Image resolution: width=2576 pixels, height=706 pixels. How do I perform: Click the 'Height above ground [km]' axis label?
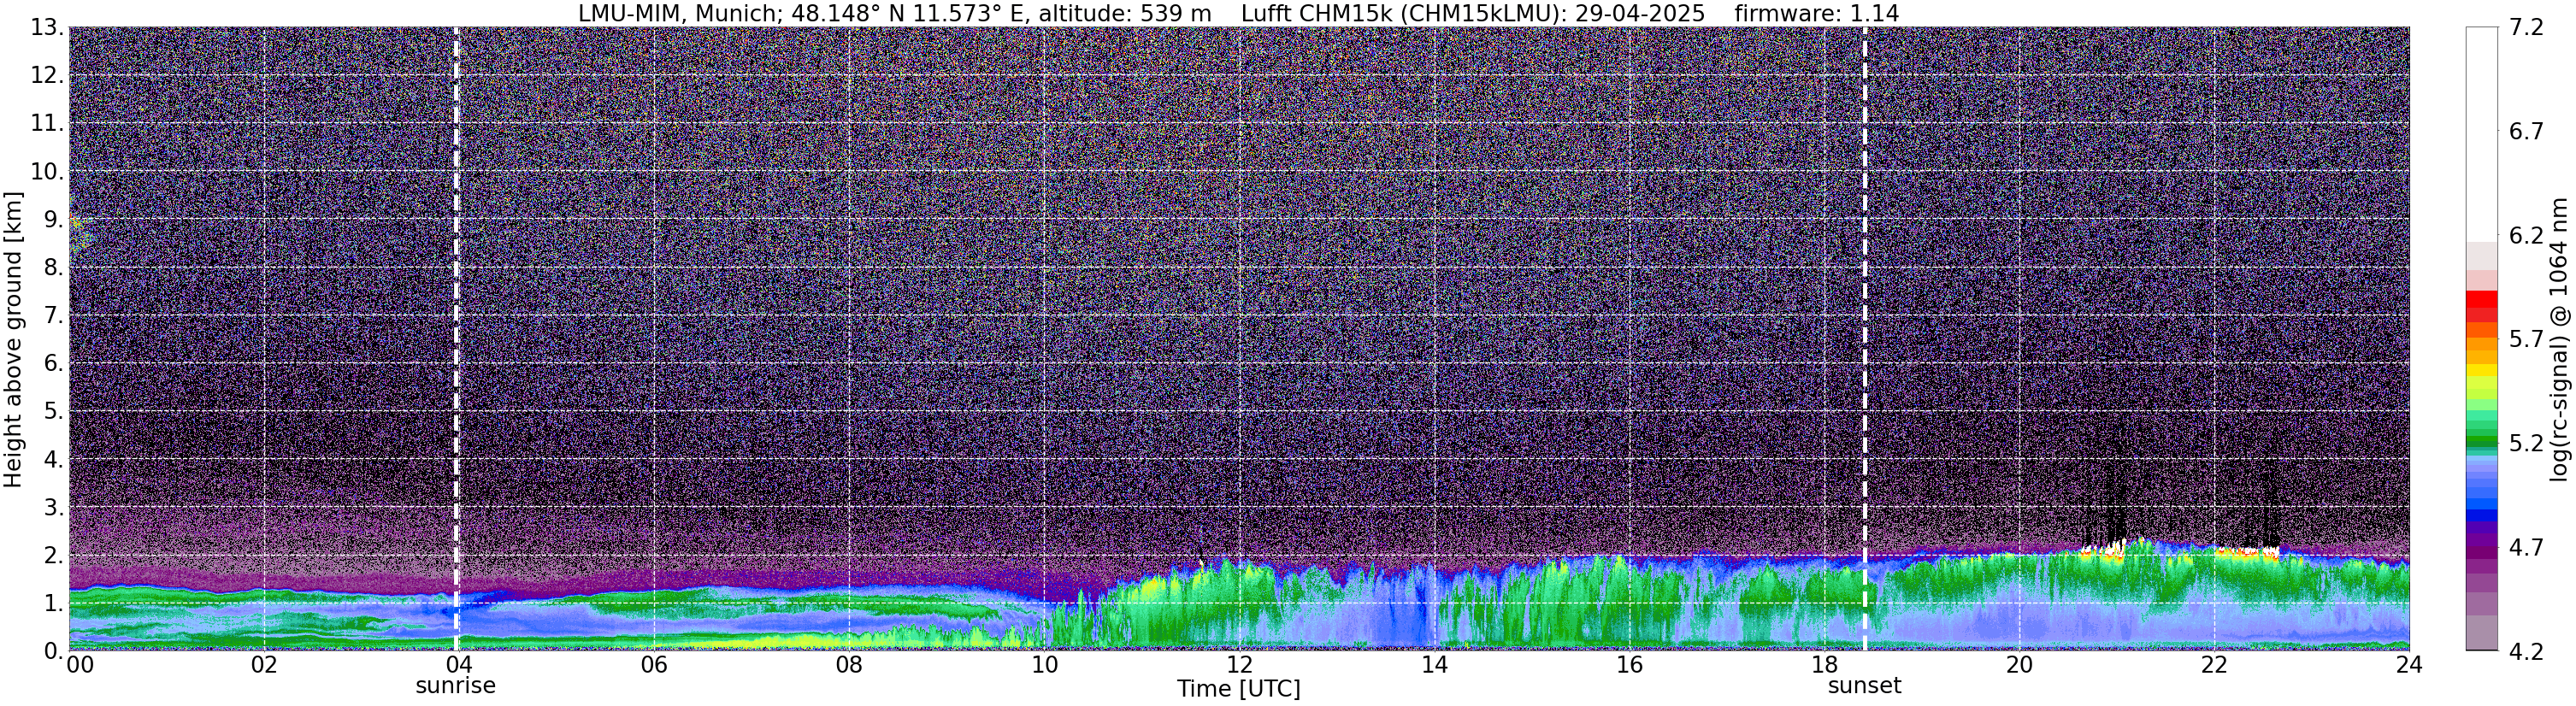click(13, 339)
